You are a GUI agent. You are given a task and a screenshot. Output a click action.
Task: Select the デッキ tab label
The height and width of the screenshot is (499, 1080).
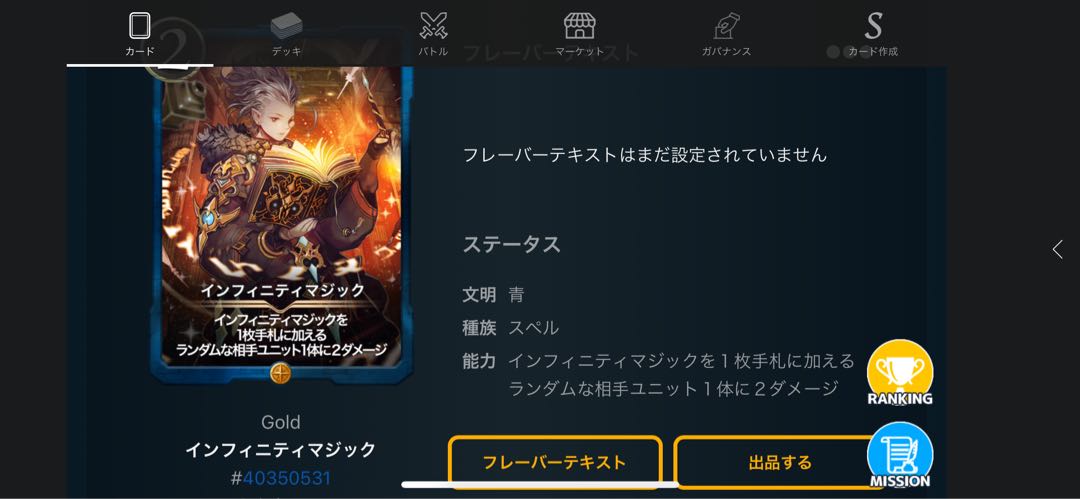286,52
